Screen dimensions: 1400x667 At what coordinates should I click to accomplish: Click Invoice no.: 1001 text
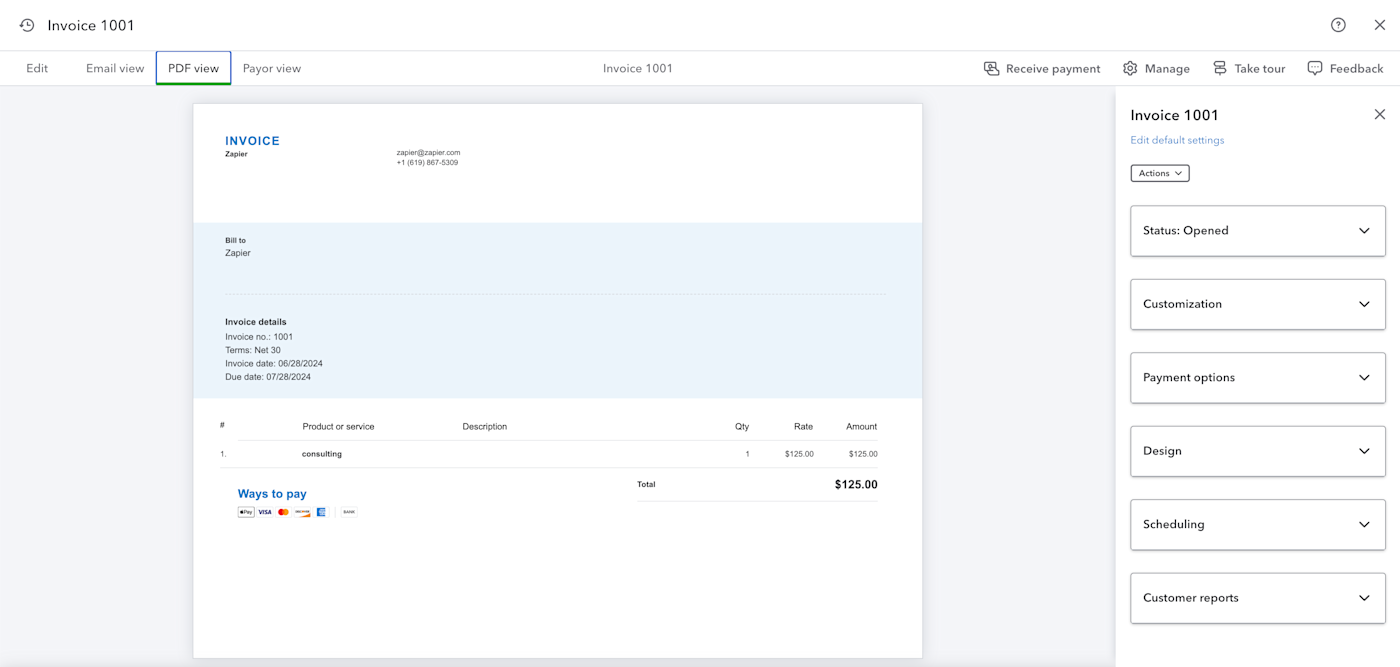[259, 337]
